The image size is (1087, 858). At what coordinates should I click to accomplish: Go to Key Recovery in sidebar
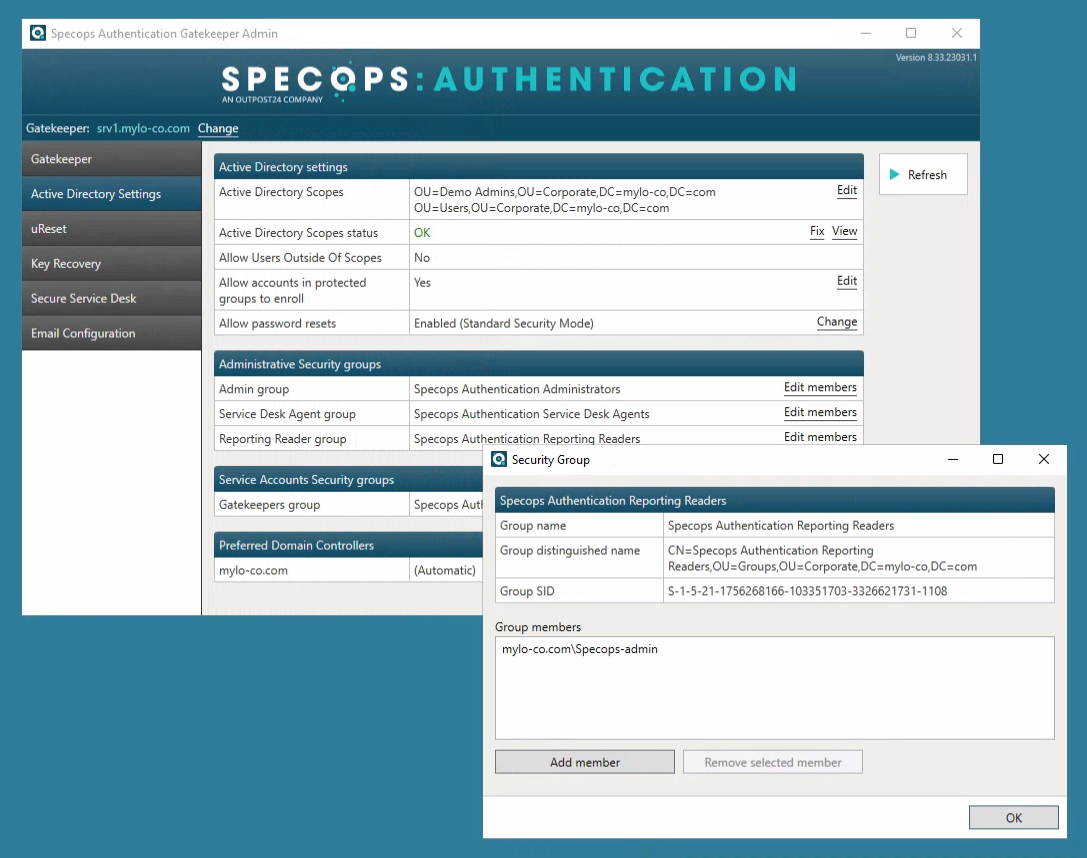[x=112, y=263]
